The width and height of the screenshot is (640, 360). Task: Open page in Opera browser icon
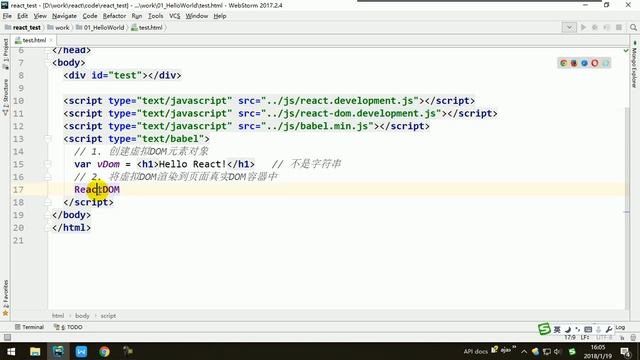point(595,63)
